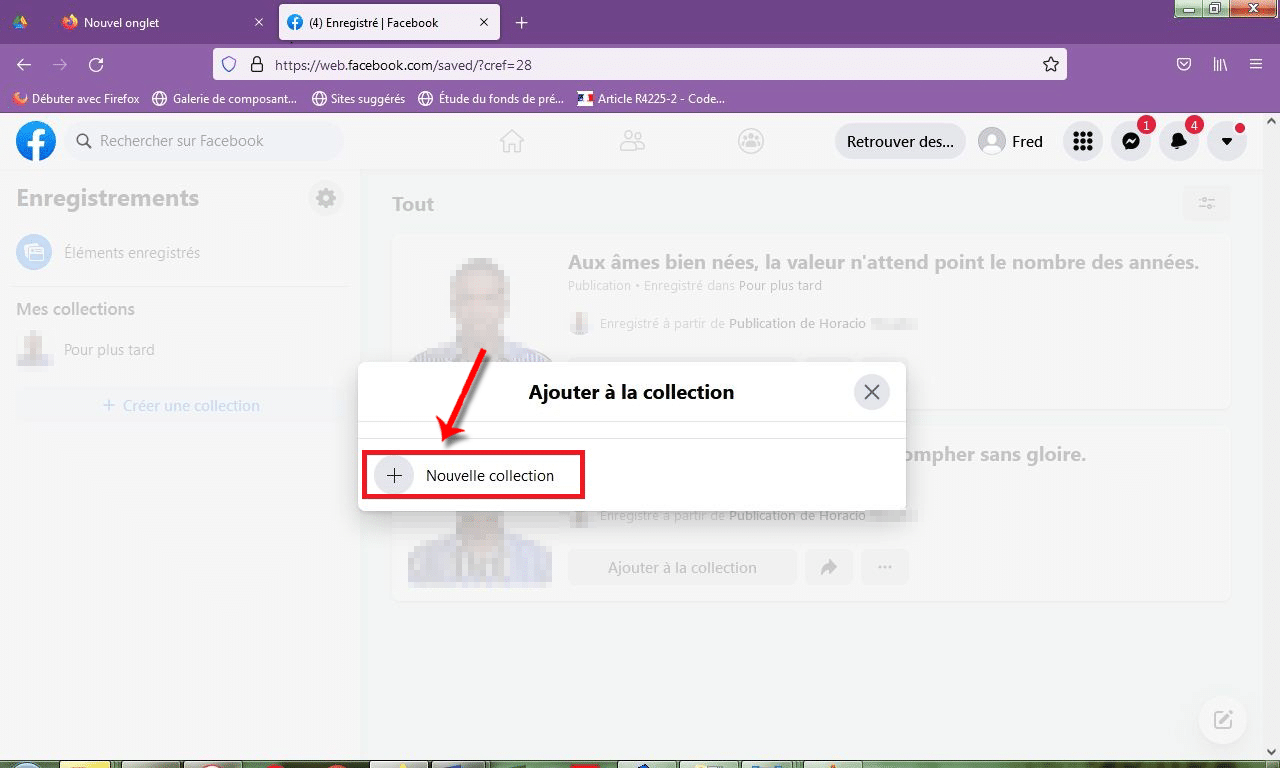The height and width of the screenshot is (768, 1280).
Task: Bookmark this page with the star icon
Action: pyautogui.click(x=1051, y=64)
